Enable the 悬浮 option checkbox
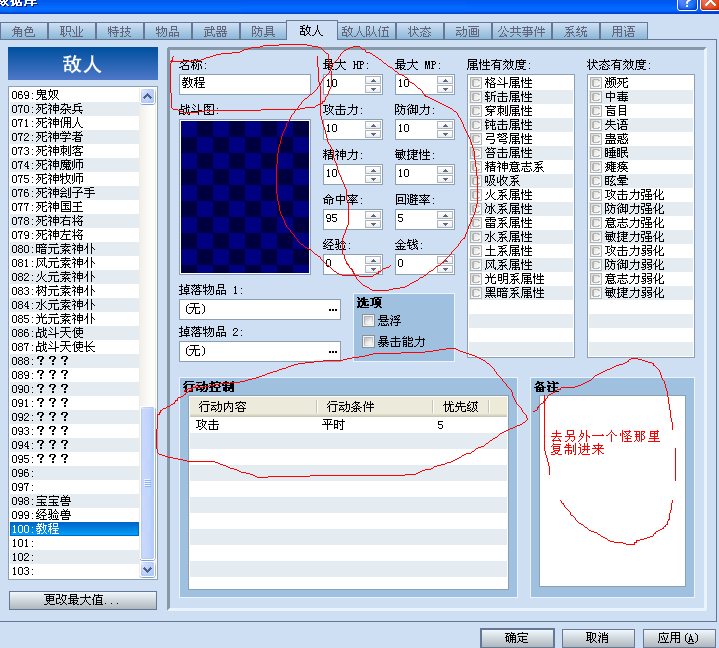 coord(368,320)
